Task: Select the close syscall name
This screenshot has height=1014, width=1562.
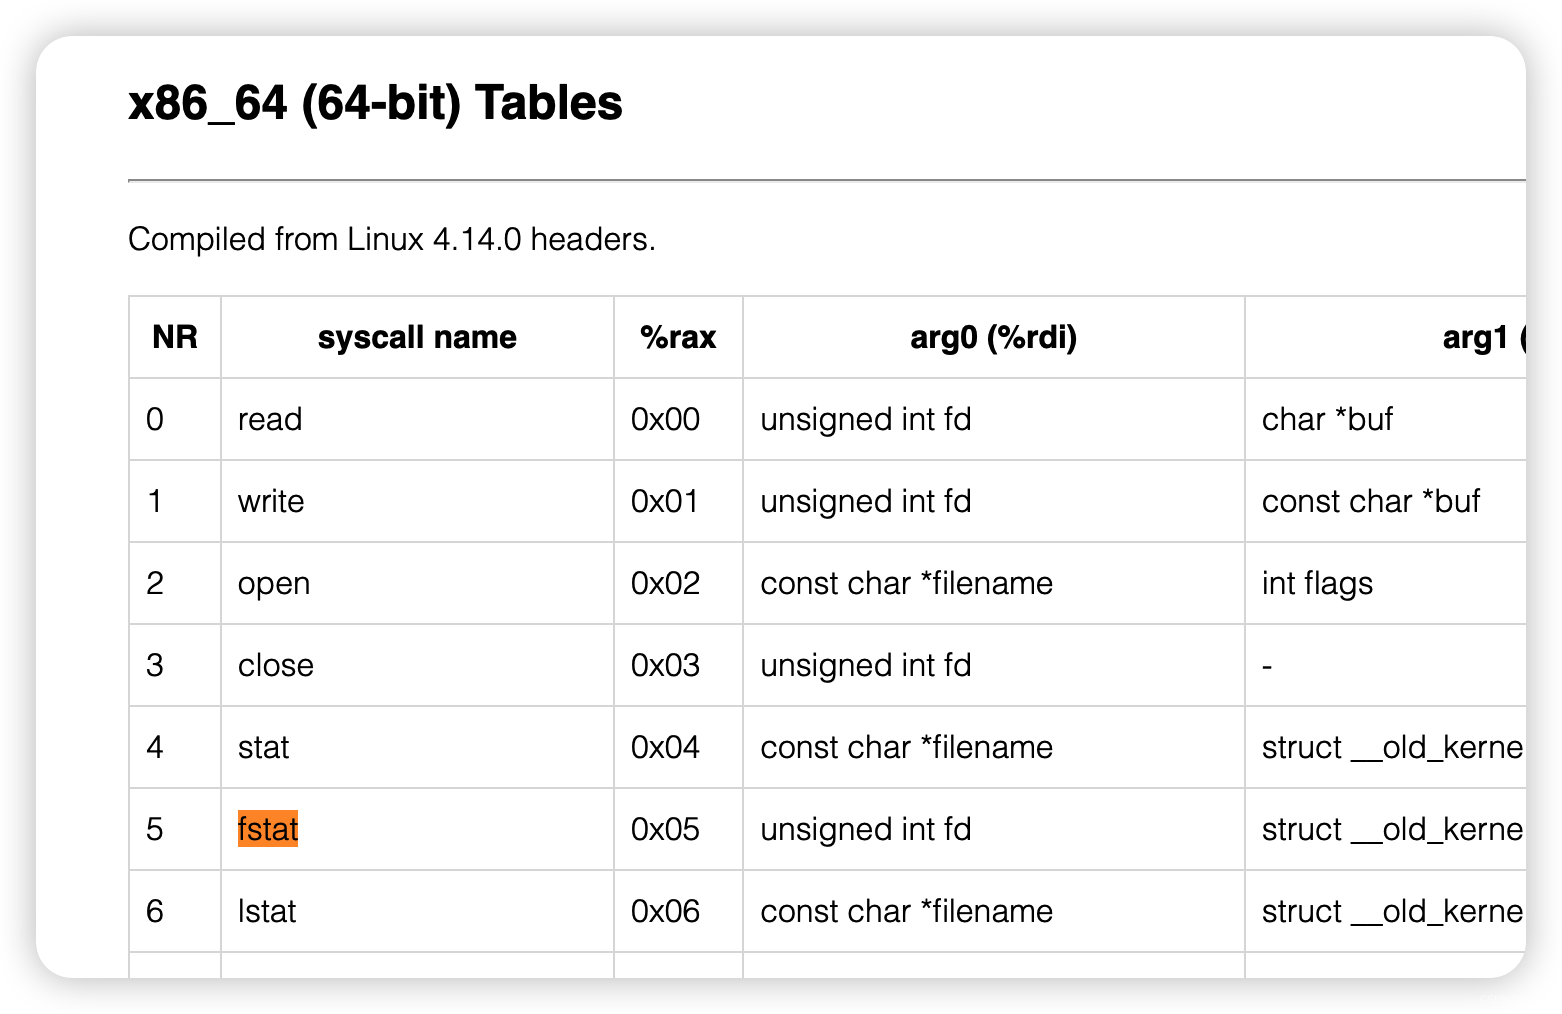Action: point(276,665)
